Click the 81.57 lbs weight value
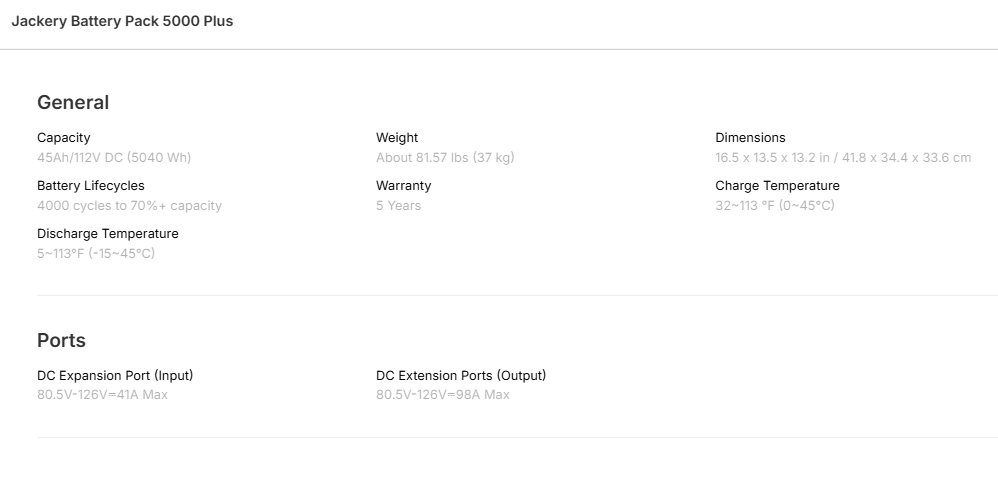Viewport: 998px width, 477px height. click(445, 158)
